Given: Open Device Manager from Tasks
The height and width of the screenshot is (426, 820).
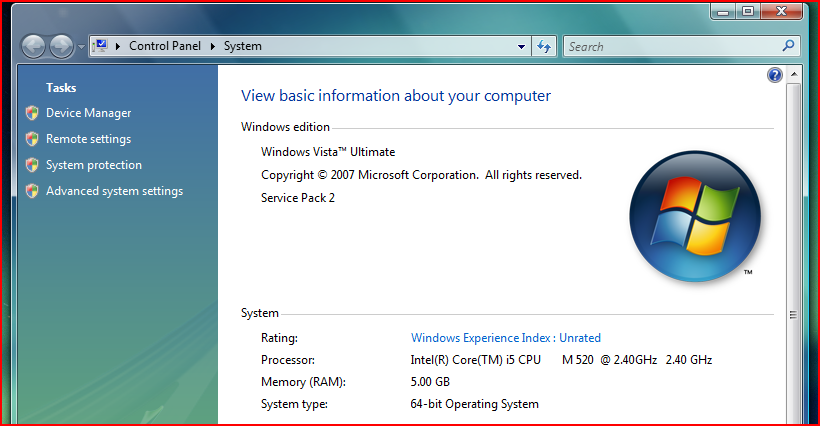Looking at the screenshot, I should pyautogui.click(x=88, y=113).
